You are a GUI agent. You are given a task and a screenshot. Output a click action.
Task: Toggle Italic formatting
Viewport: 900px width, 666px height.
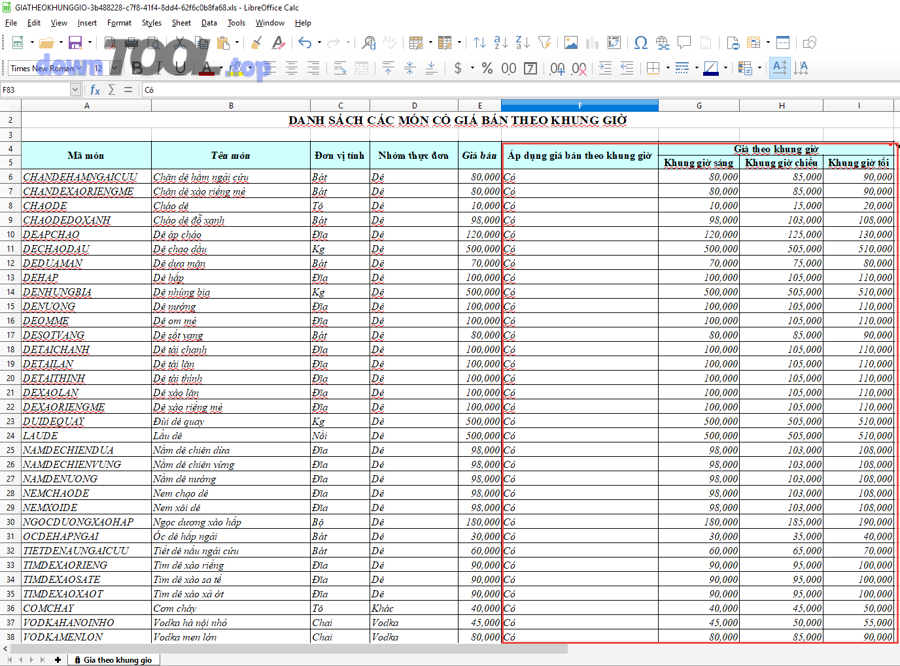tap(159, 68)
